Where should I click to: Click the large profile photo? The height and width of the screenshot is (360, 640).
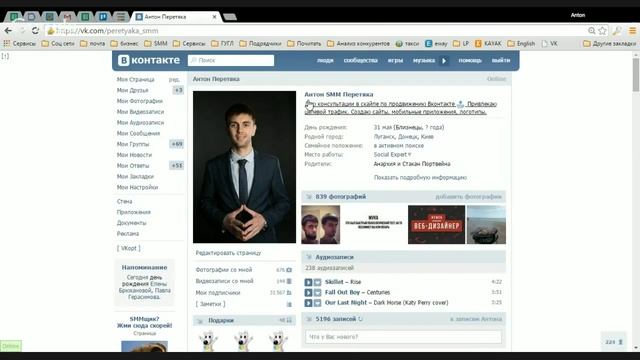coord(244,167)
